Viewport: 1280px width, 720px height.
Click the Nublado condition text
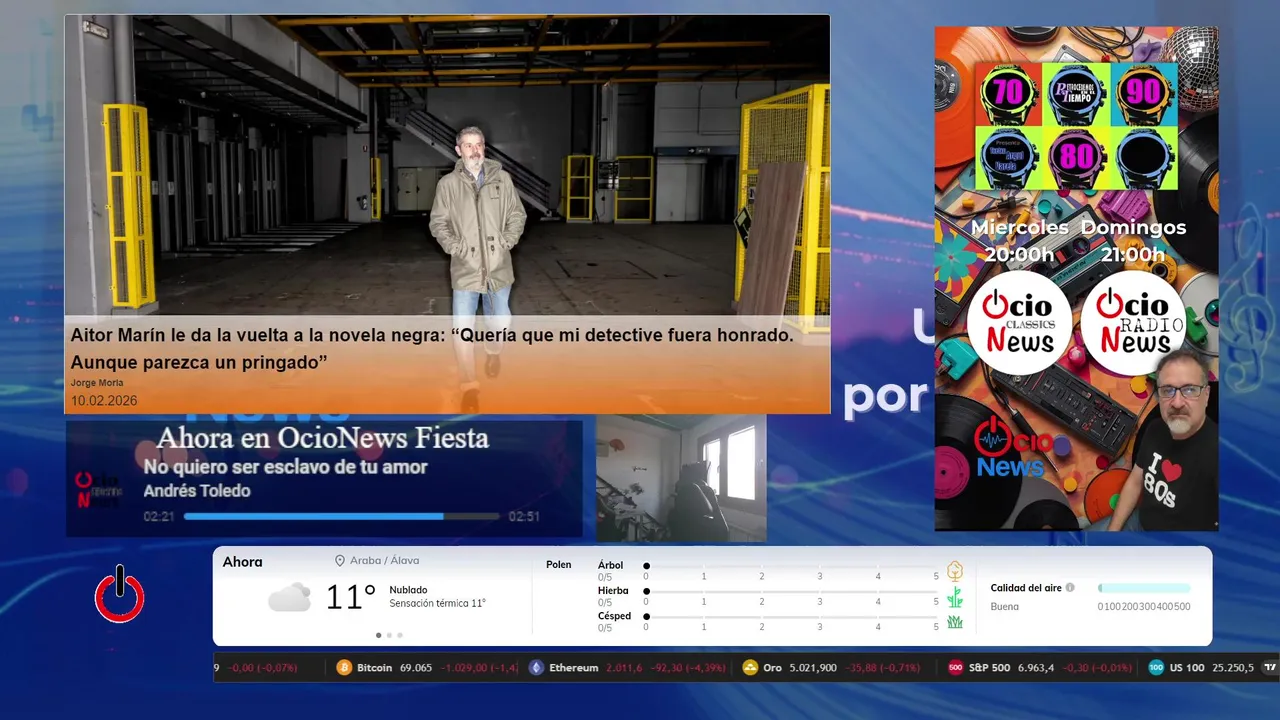tap(409, 590)
